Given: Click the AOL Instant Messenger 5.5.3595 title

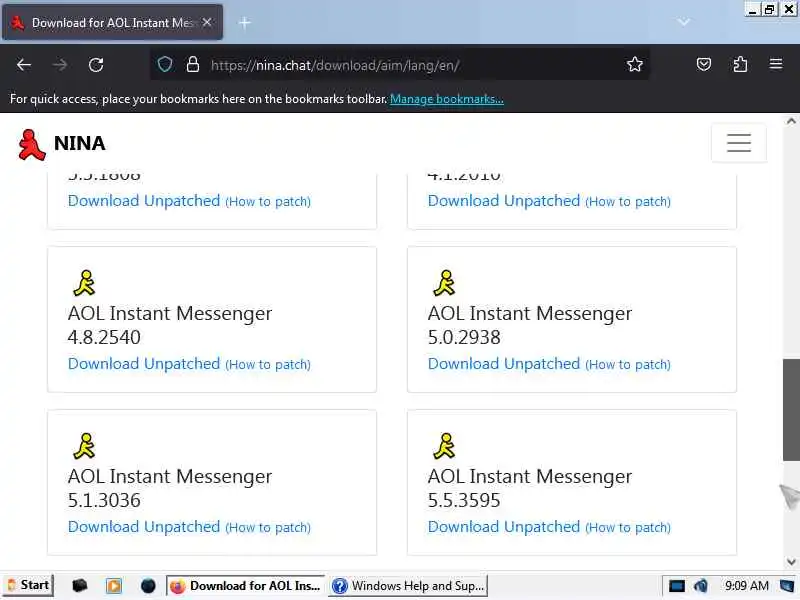Looking at the screenshot, I should (530, 488).
